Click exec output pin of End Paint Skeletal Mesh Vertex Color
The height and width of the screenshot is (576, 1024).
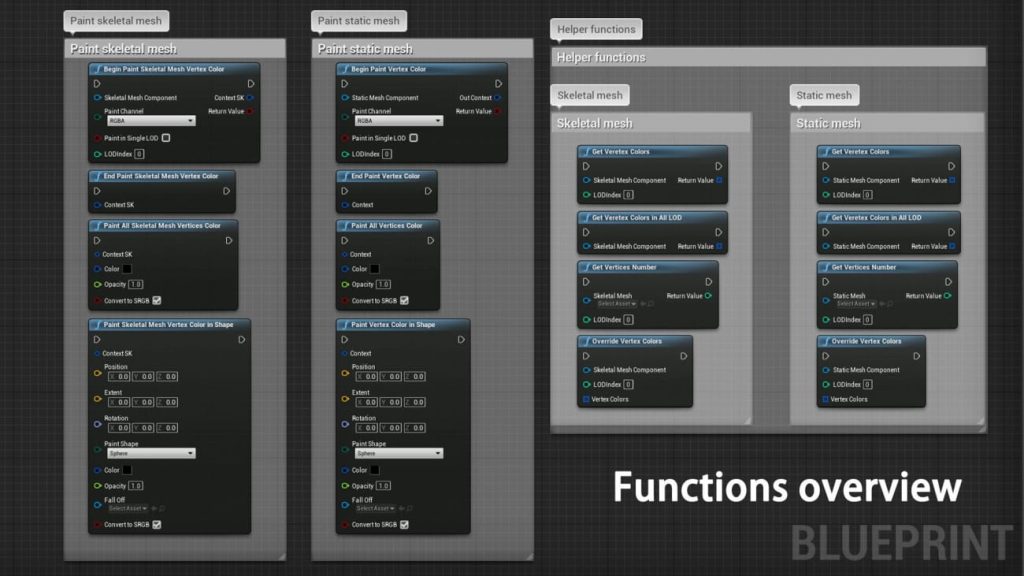[x=227, y=191]
